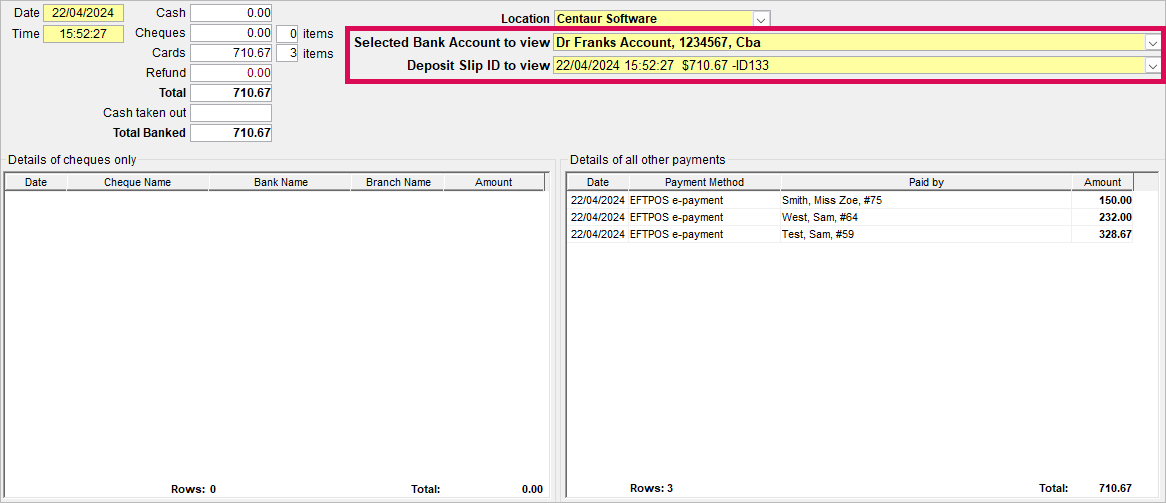Expand the Deposit Slip ID dropdown arrow
The height and width of the screenshot is (503, 1166).
tap(1152, 65)
